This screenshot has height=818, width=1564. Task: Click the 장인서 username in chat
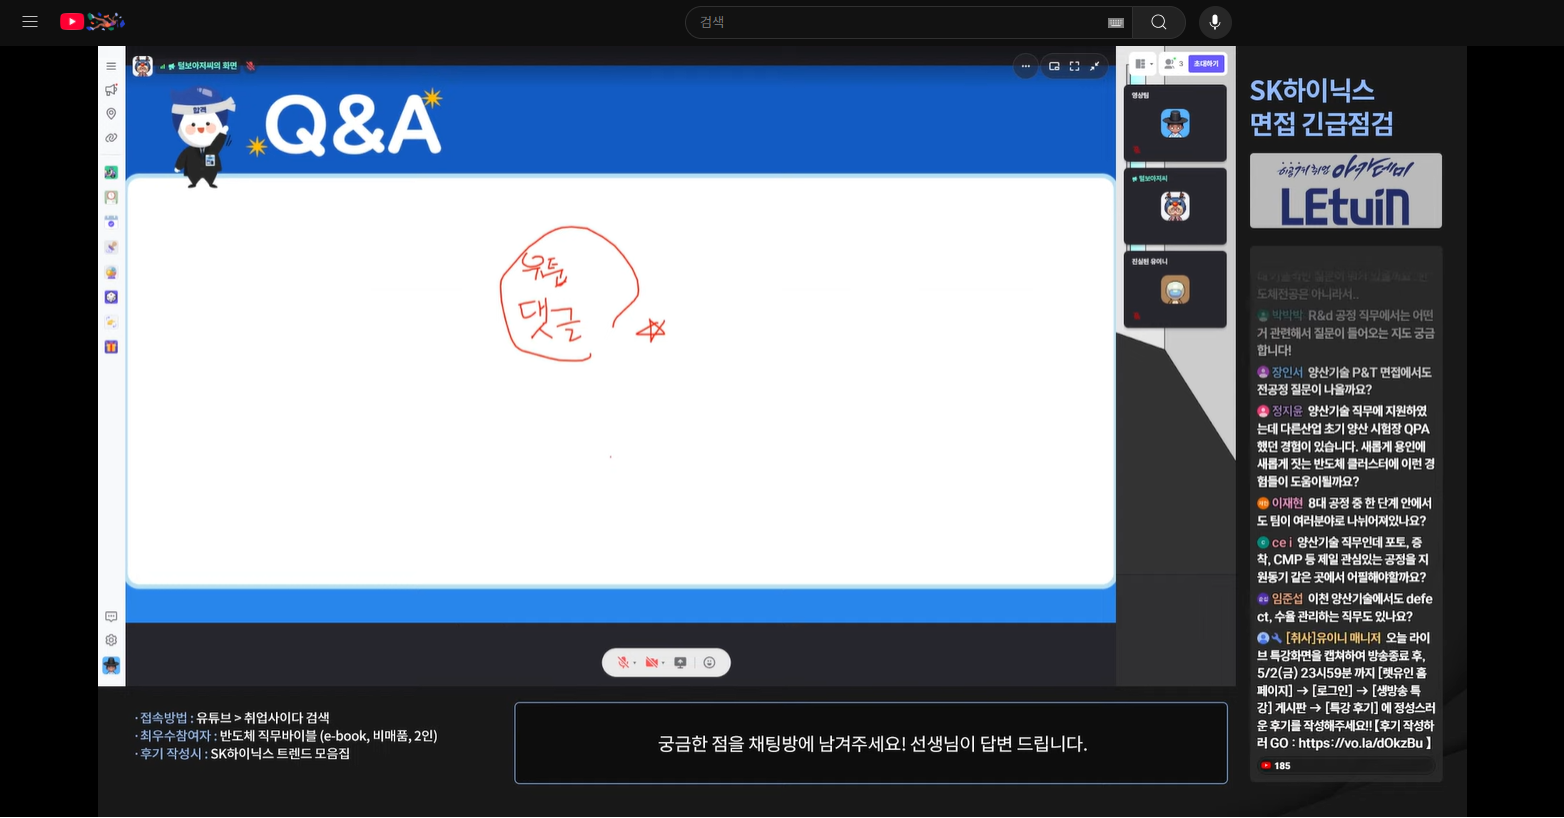[x=1287, y=372]
